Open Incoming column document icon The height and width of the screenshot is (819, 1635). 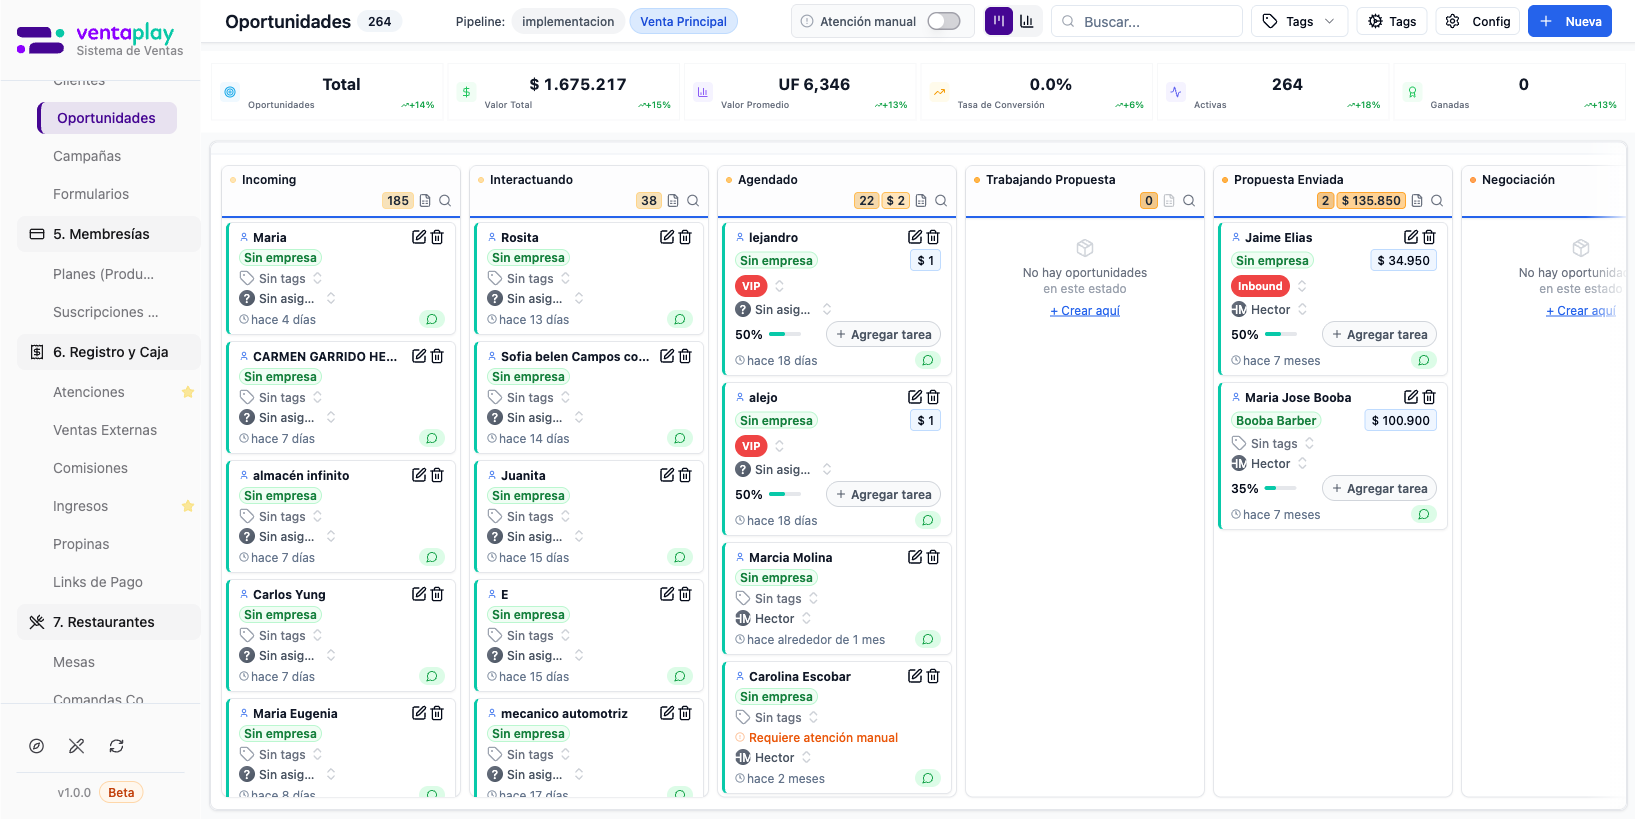[425, 201]
